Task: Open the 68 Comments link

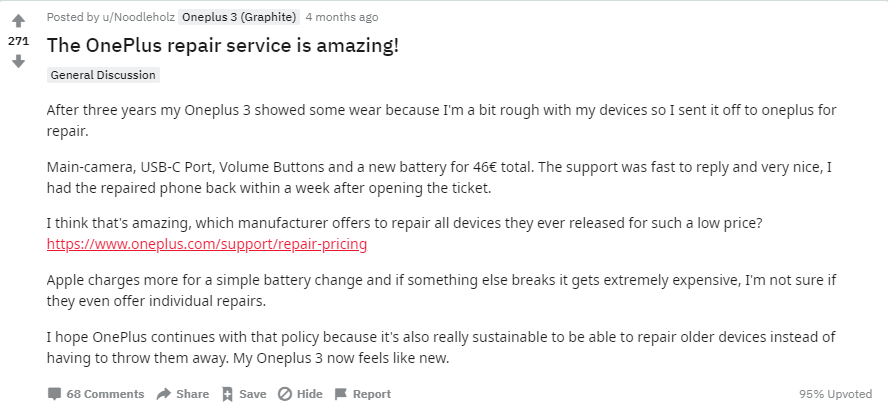Action: click(105, 394)
